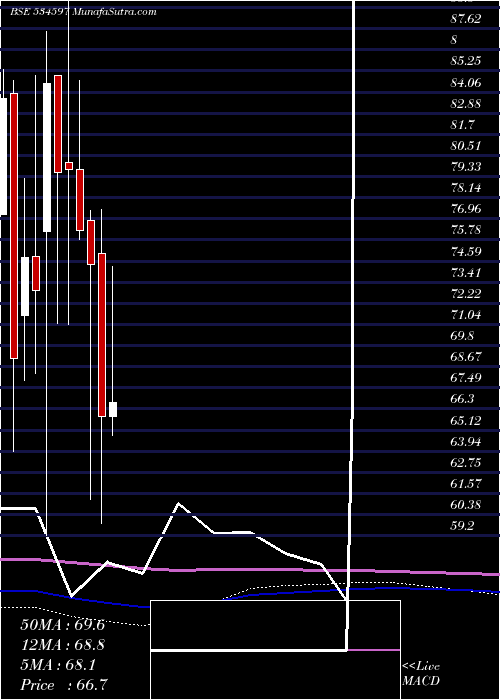Click the 76.96 price axis label
This screenshot has height=700, width=500.
(466, 209)
